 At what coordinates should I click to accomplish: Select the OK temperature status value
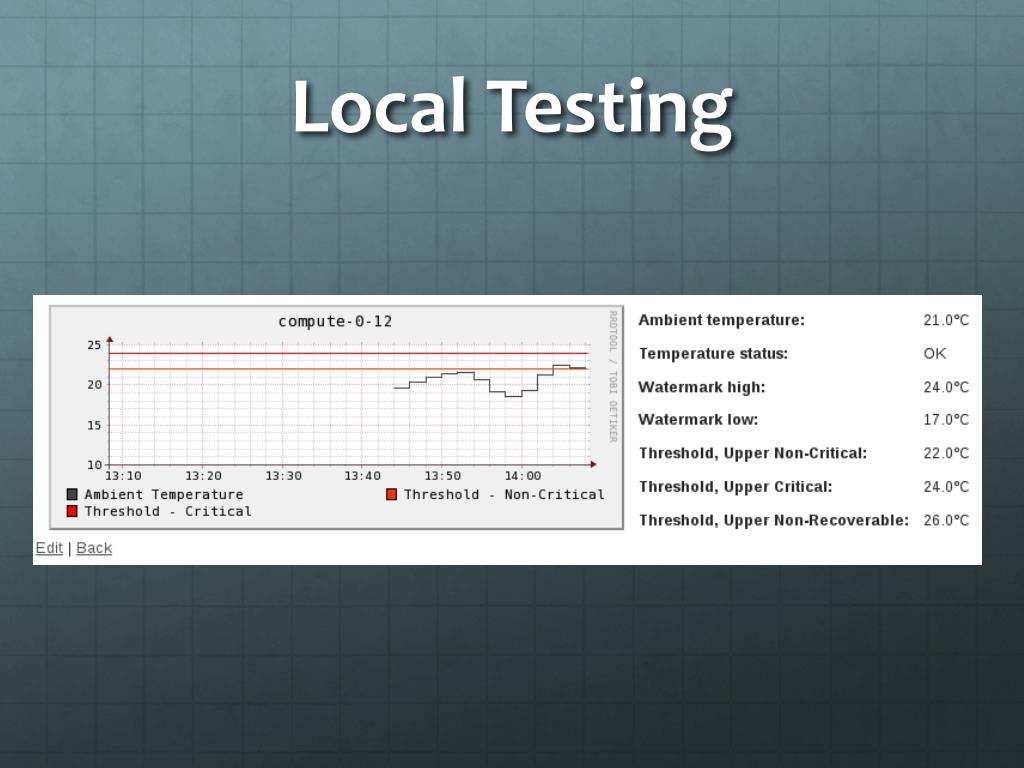(x=935, y=353)
